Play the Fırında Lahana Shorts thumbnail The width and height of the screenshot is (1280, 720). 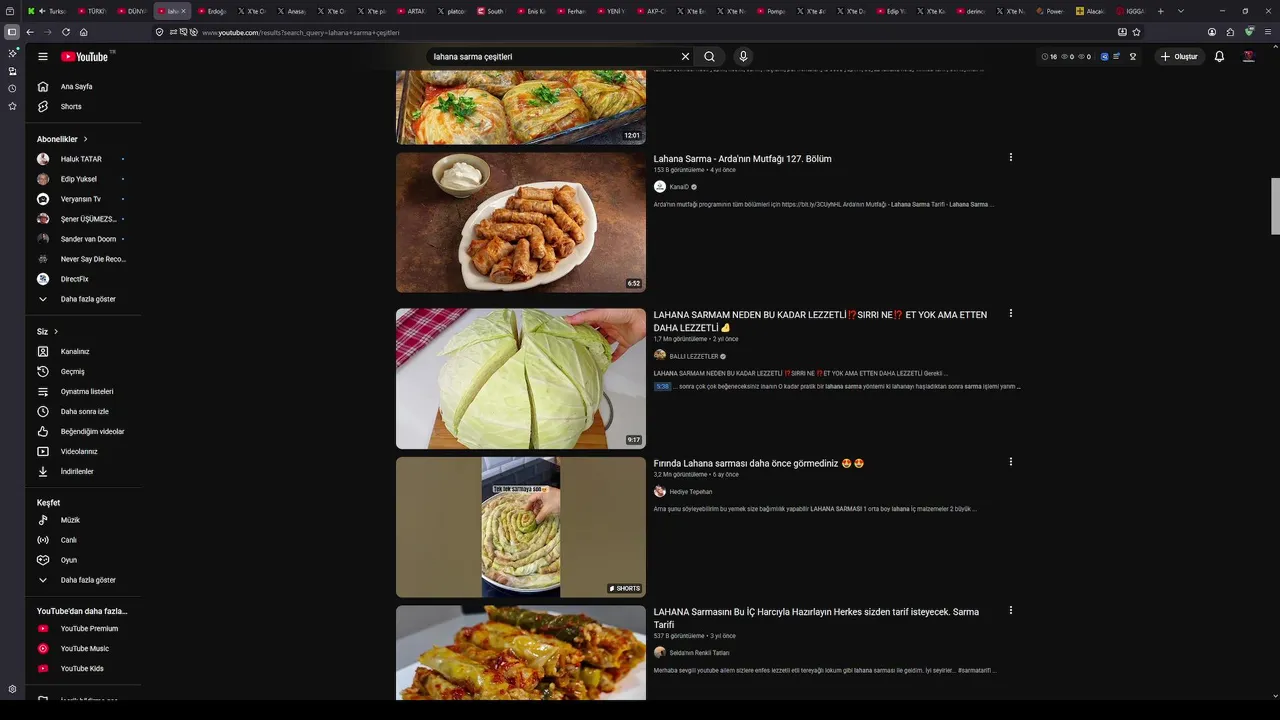521,527
